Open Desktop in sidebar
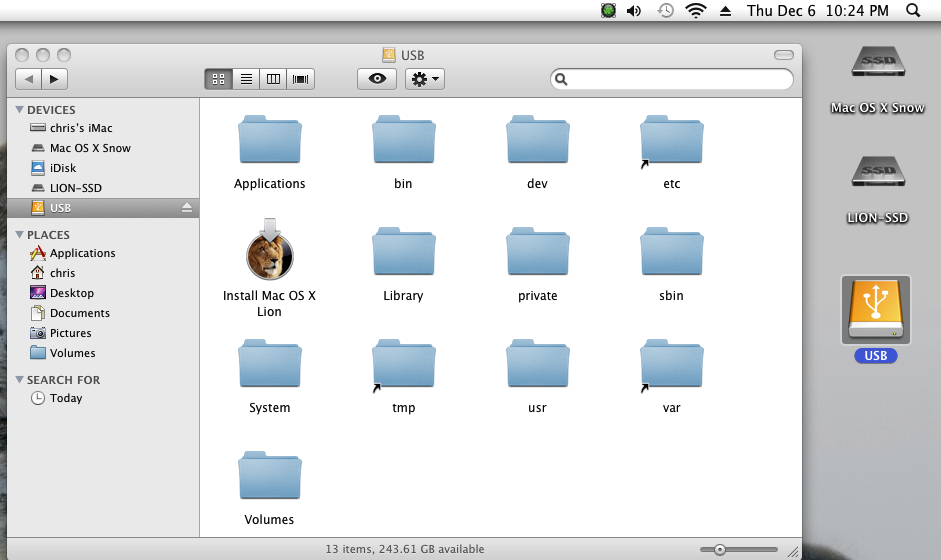Viewport: 941px width, 560px height. (x=103, y=293)
